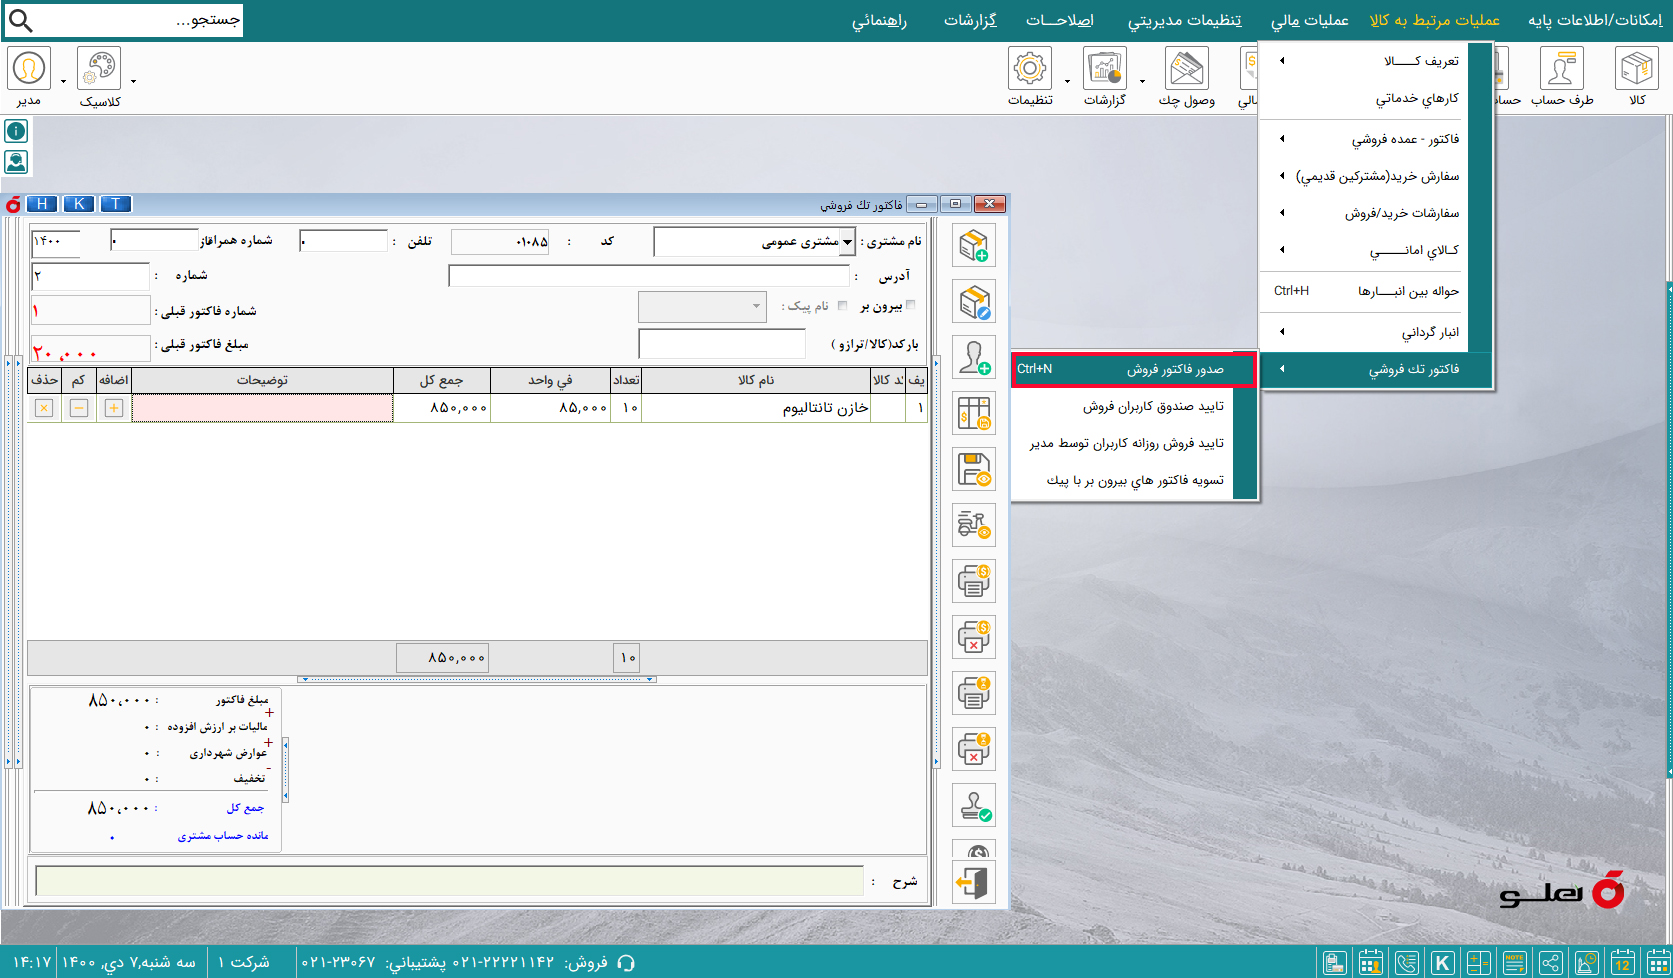The image size is (1673, 978).
Task: Open the NOTE icon in status bar
Action: (1514, 963)
